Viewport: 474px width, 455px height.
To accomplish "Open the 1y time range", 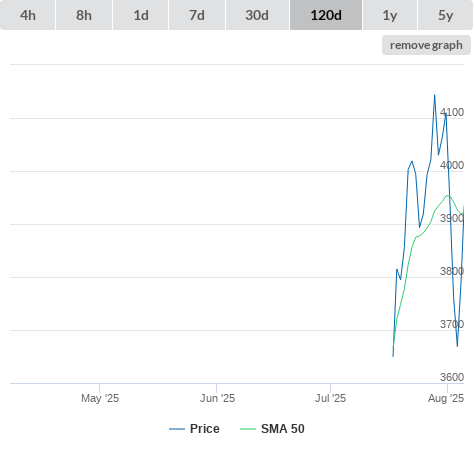I will pyautogui.click(x=390, y=15).
